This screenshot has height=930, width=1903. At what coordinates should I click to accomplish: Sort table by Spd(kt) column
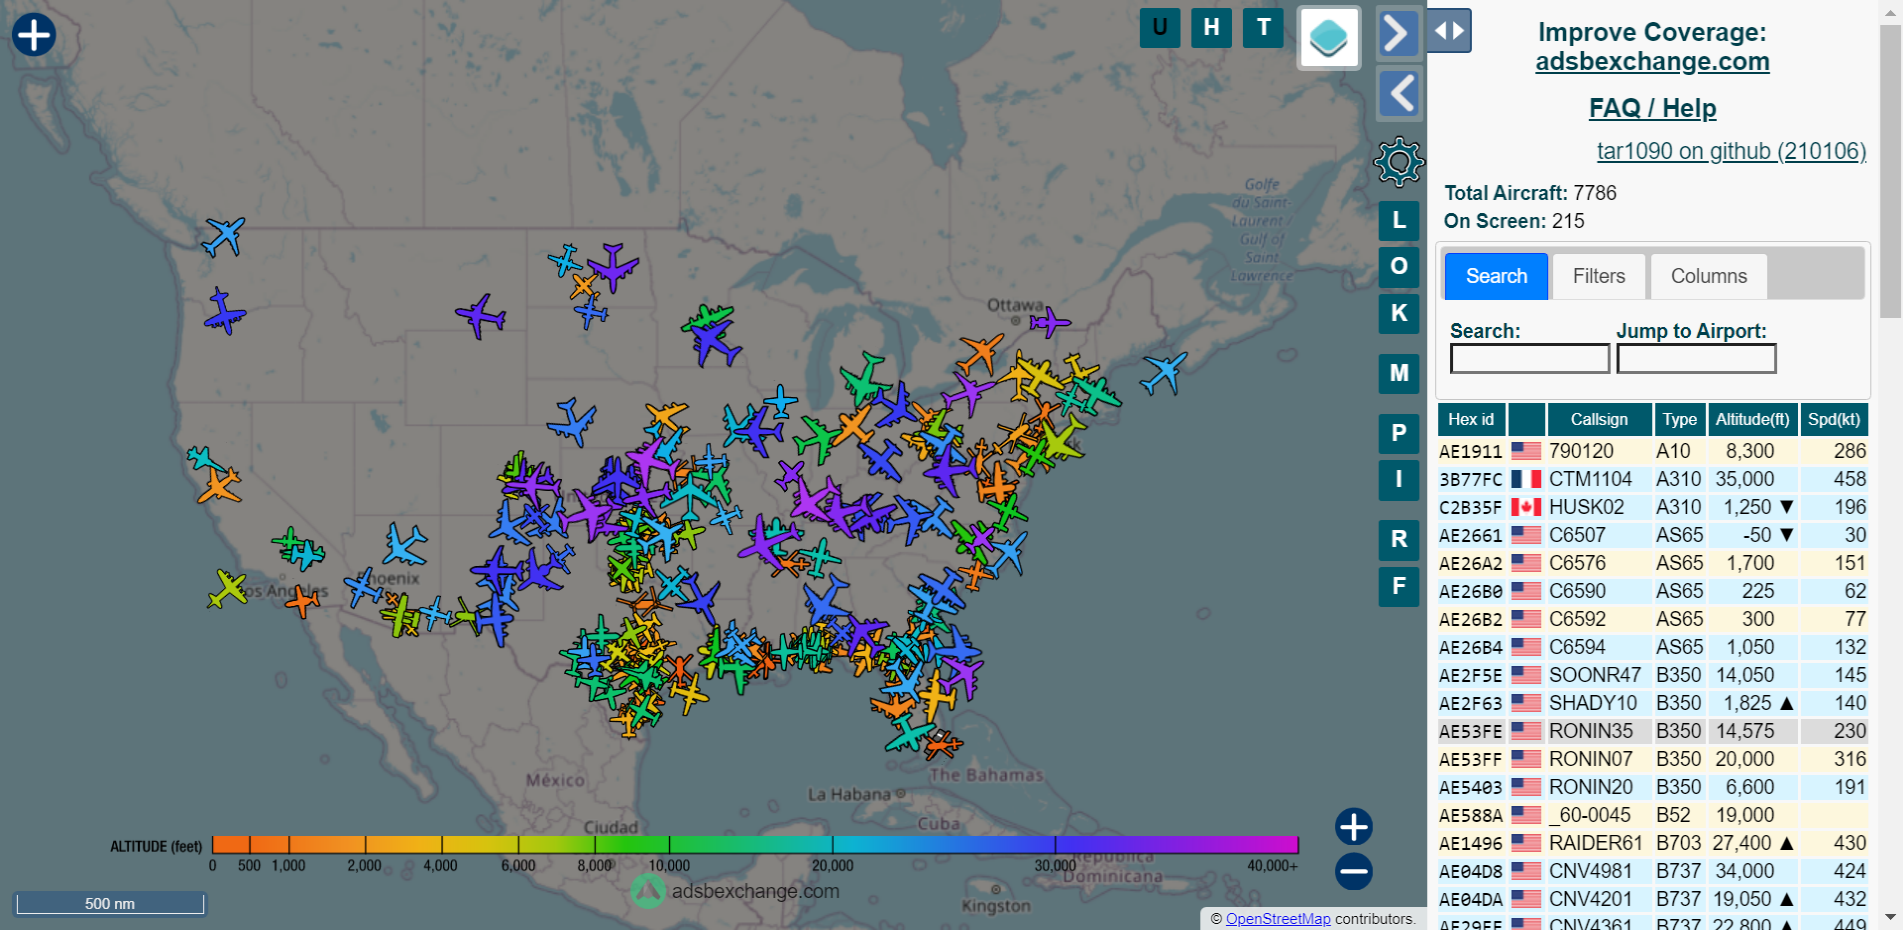pyautogui.click(x=1834, y=420)
